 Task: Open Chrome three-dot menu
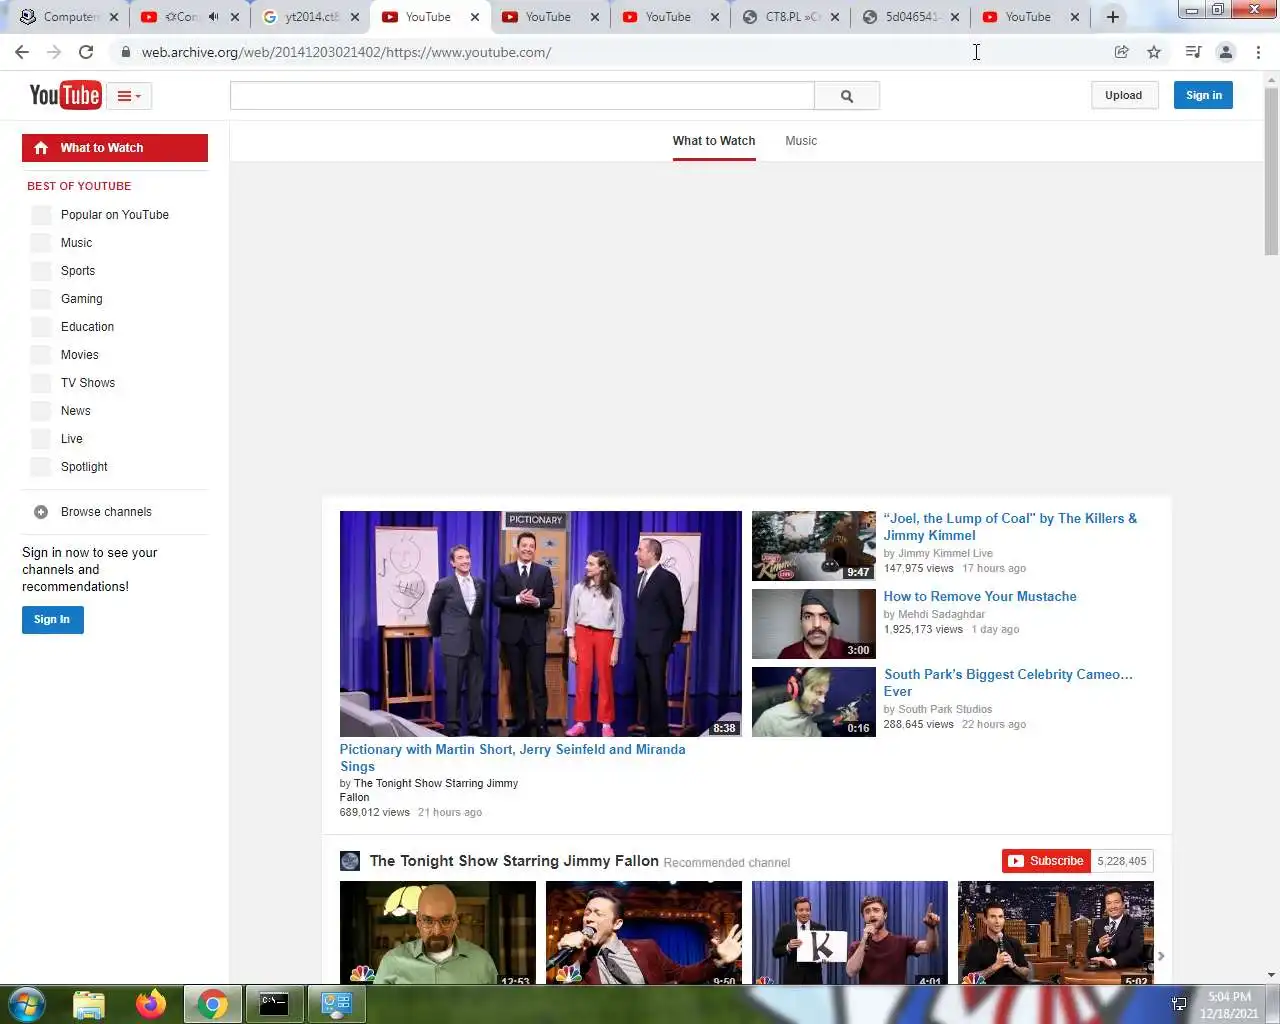coord(1258,52)
